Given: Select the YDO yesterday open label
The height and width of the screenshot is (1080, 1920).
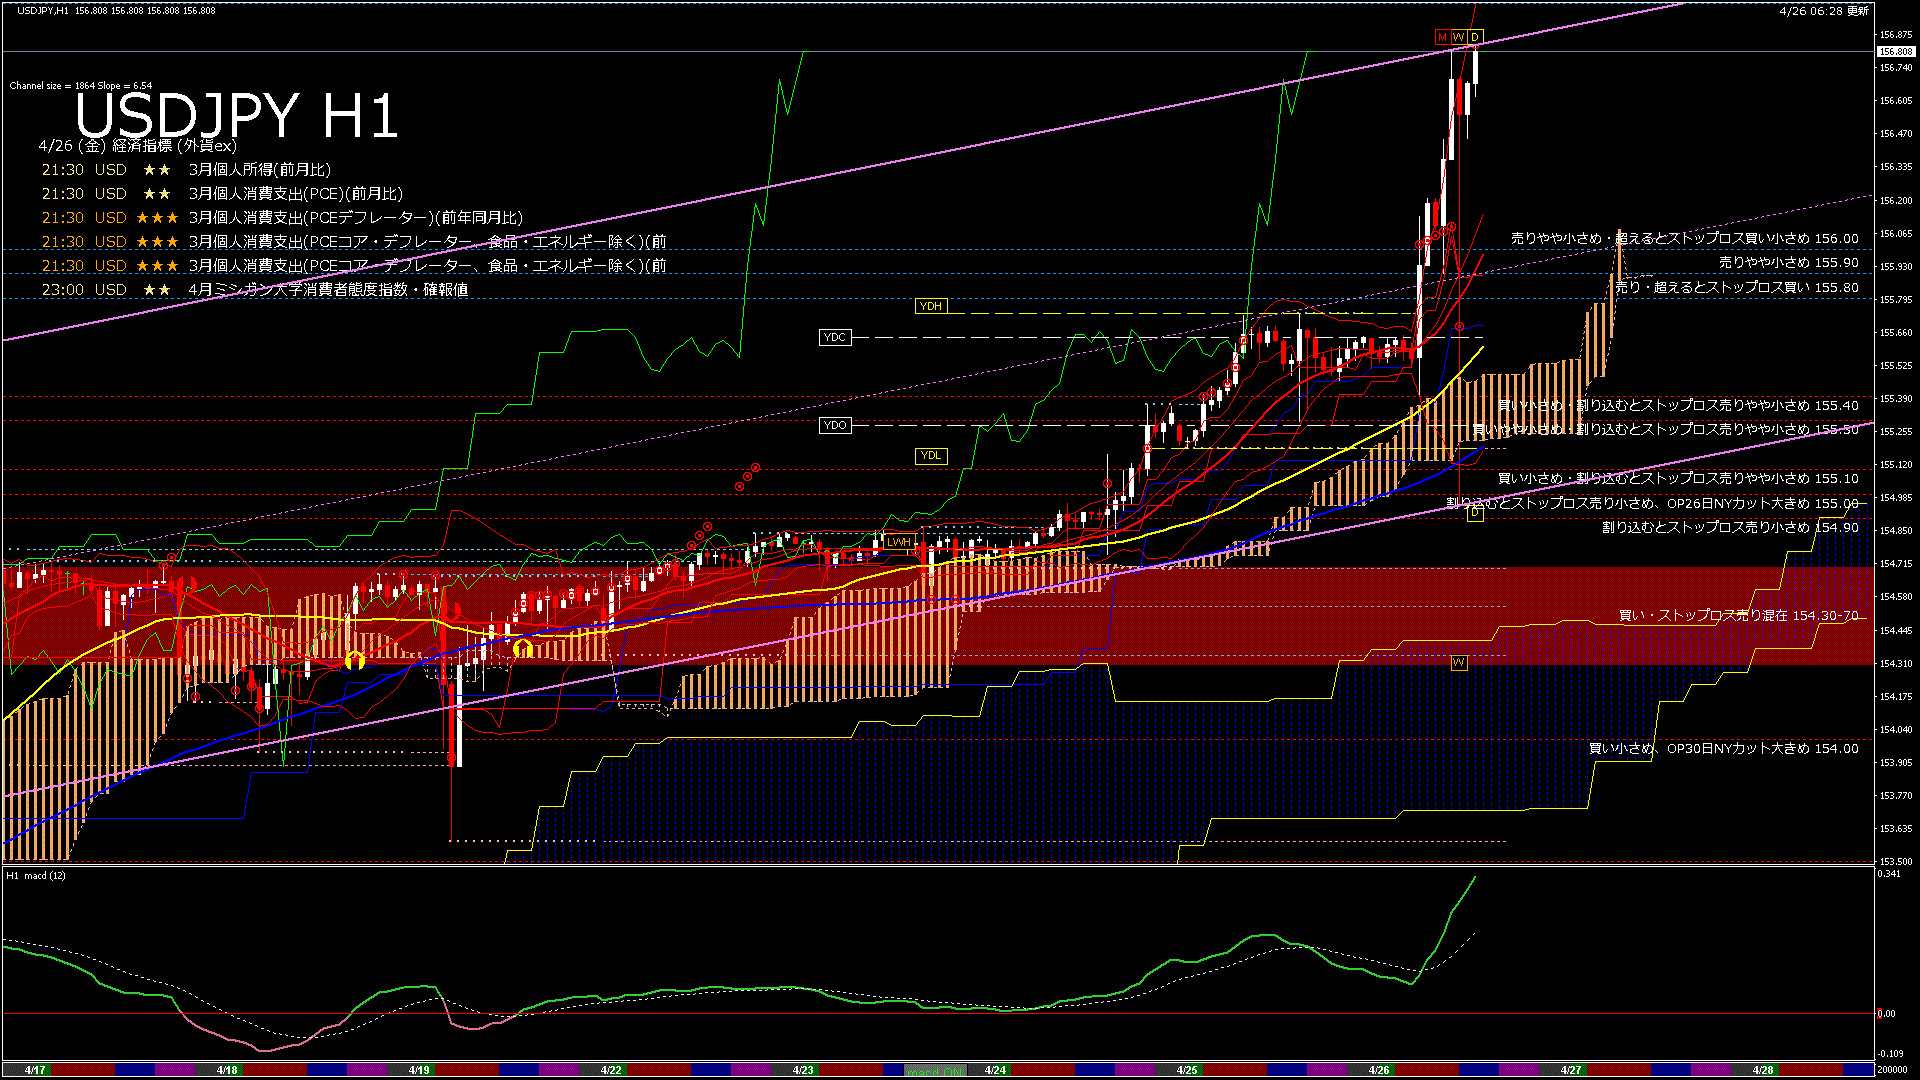Looking at the screenshot, I should point(834,426).
